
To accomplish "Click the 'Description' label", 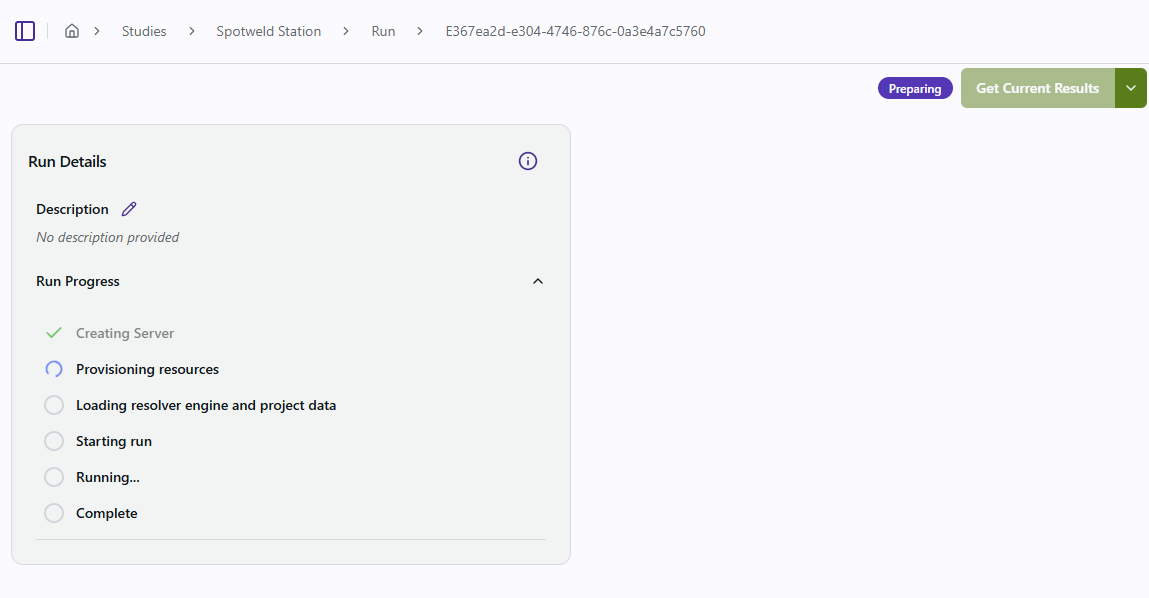I will [x=72, y=210].
